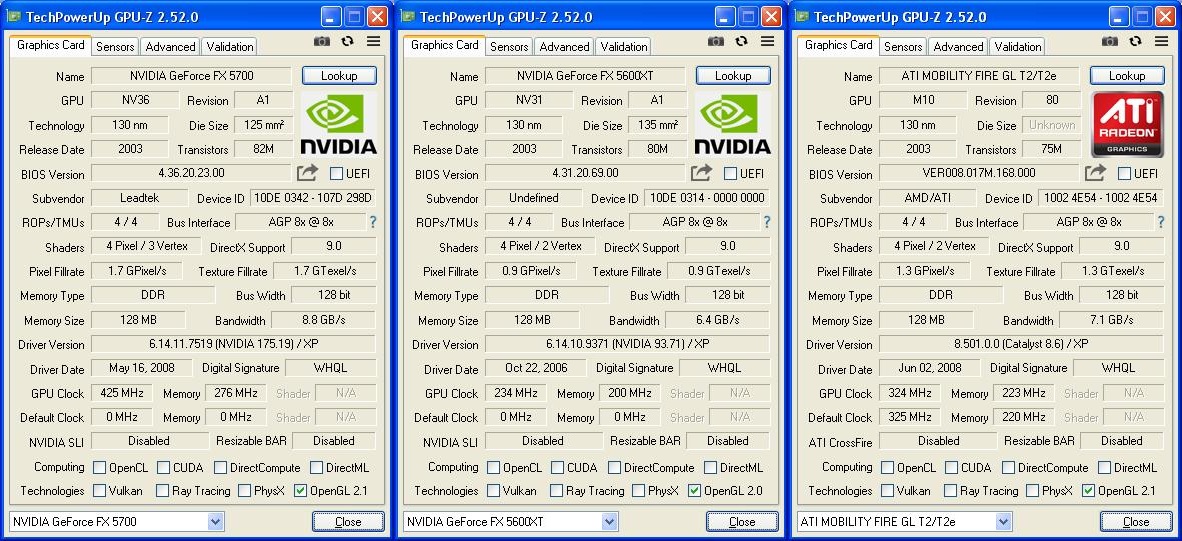Toggle CUDA checkbox in FX 5600XT window
Viewport: 1182px width, 541px height.
(x=557, y=467)
